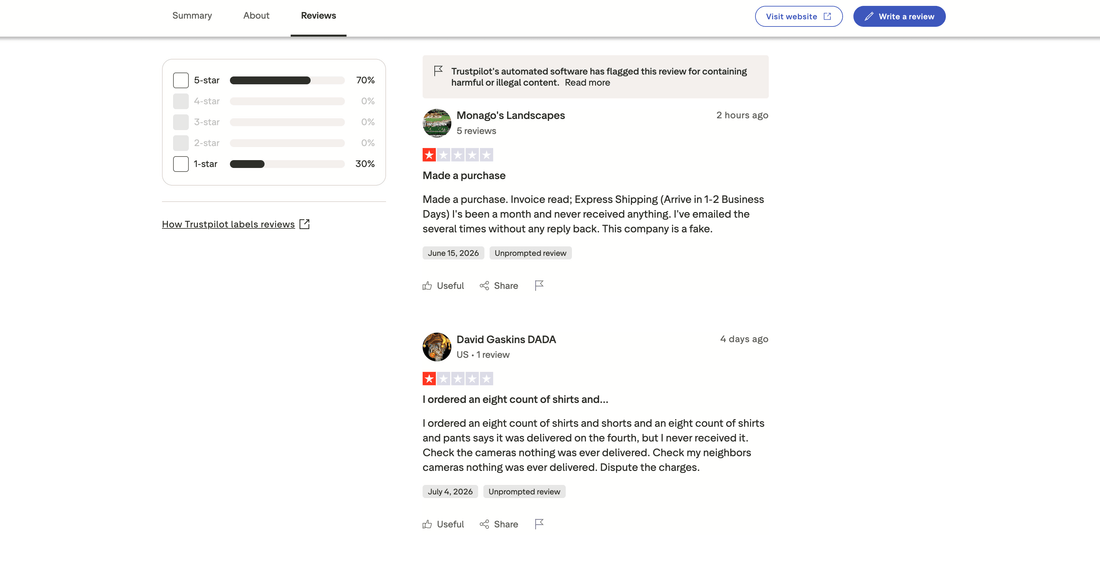Click the June 15, 2026 date tag
This screenshot has height=564, width=1100.
click(453, 253)
